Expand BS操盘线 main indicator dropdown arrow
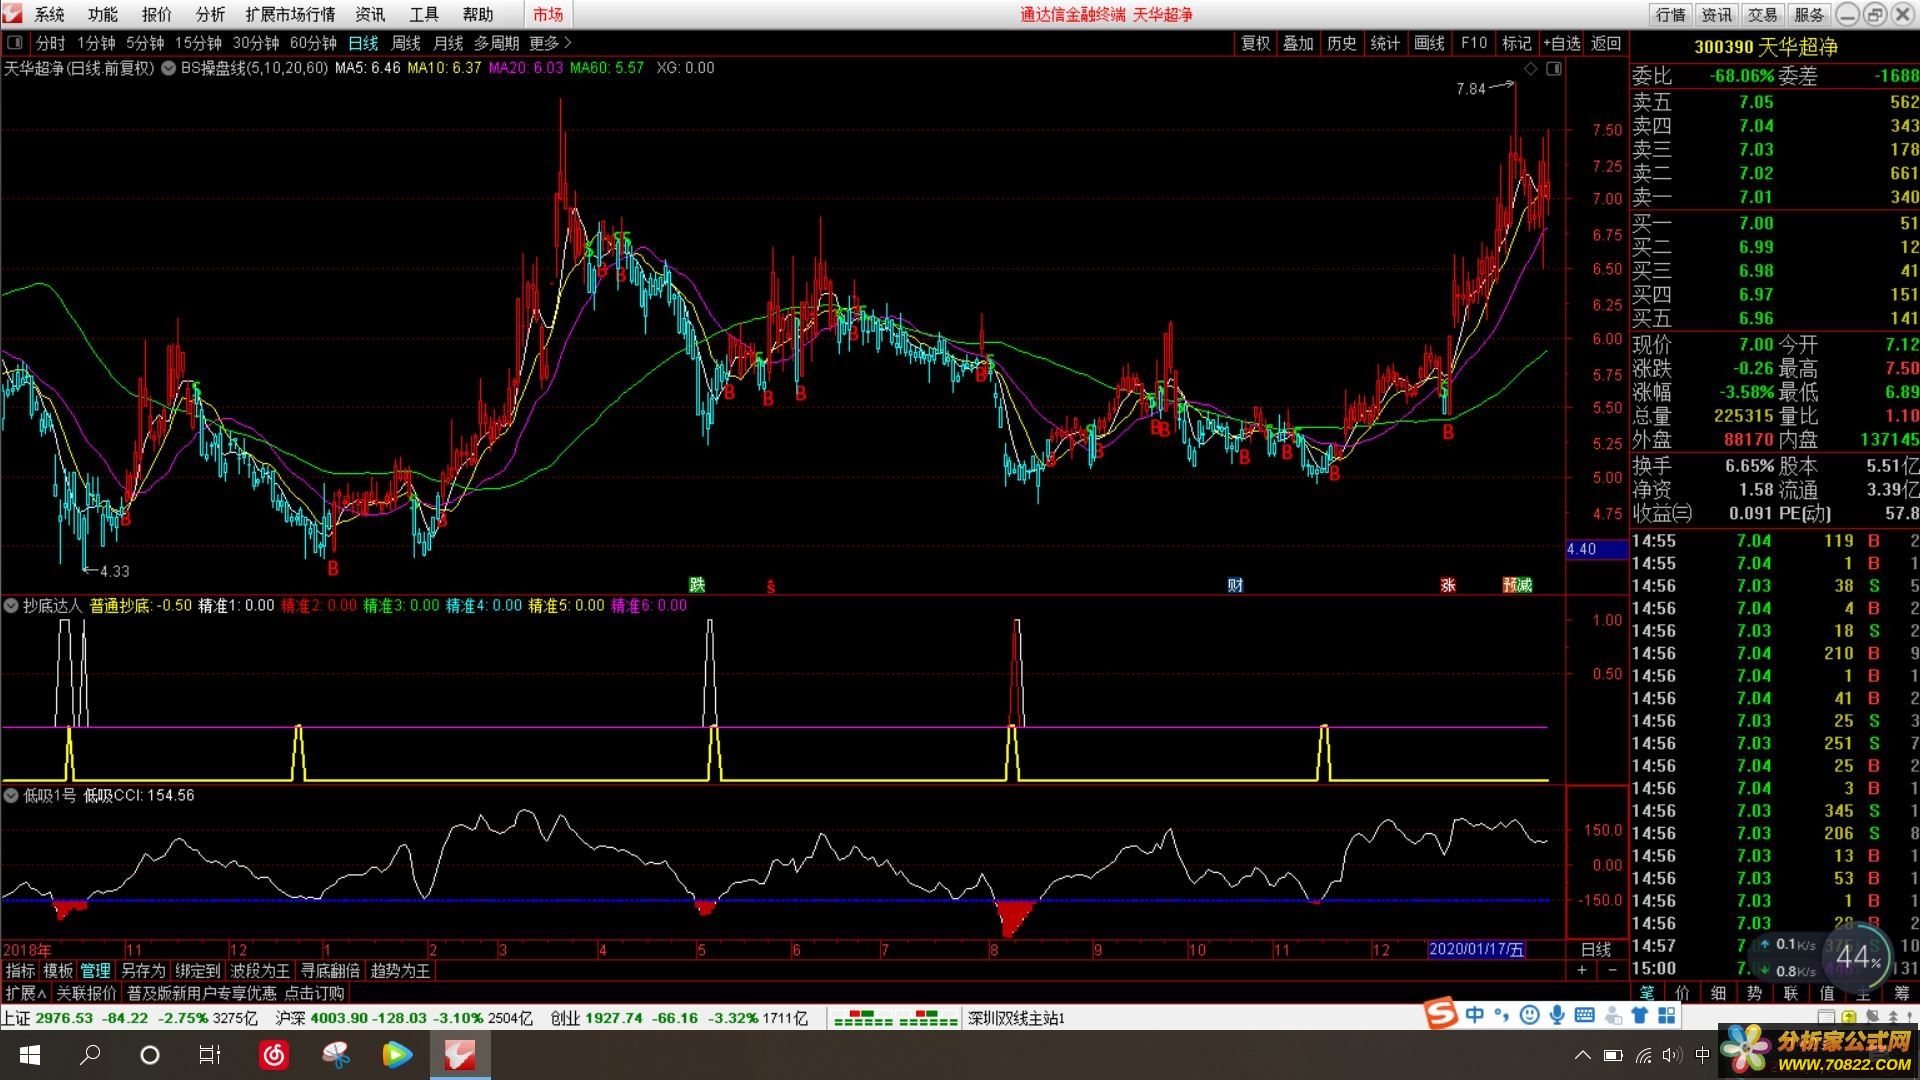1920x1080 pixels. (x=168, y=68)
